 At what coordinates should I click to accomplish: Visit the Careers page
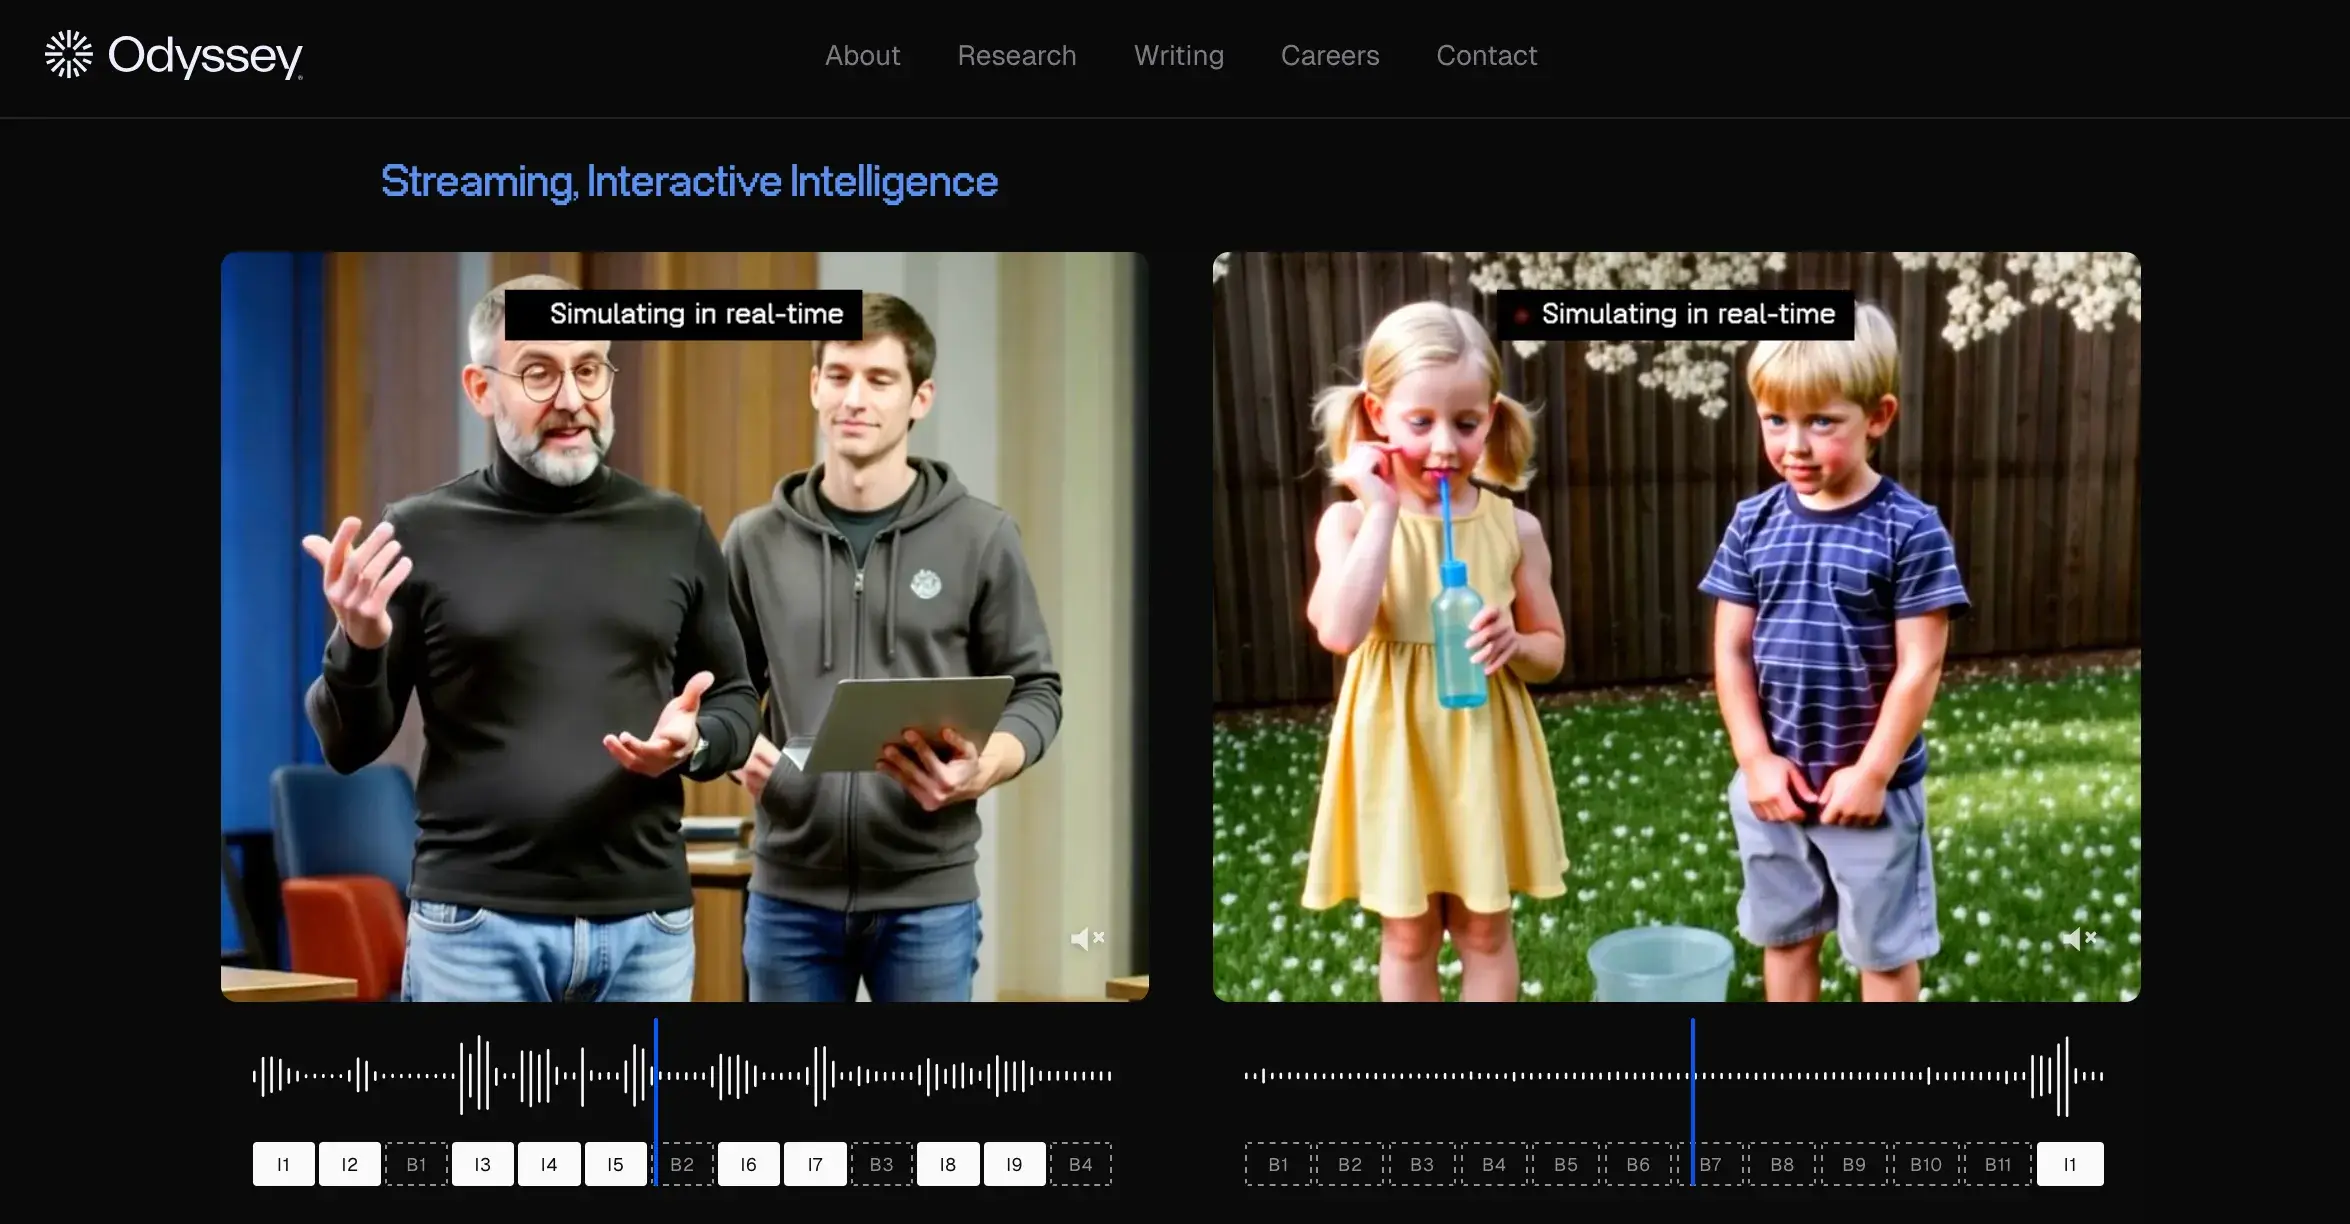tap(1330, 56)
